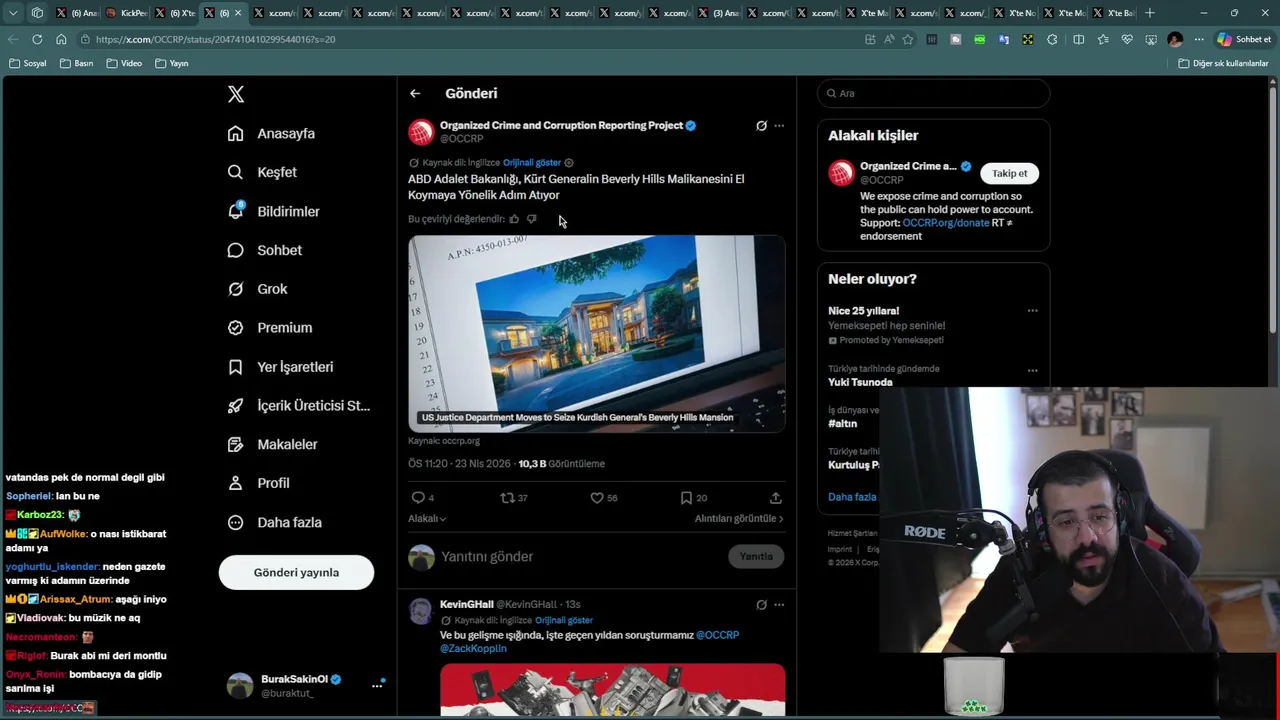Open three-dot menu on KevinGHall reply
Screen dimensions: 1280x720
[779, 605]
